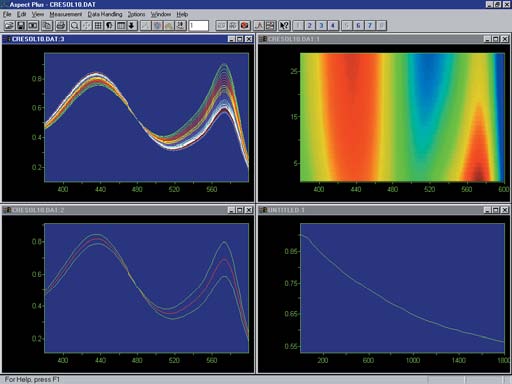Click the Save floppy disk icon

(21, 26)
